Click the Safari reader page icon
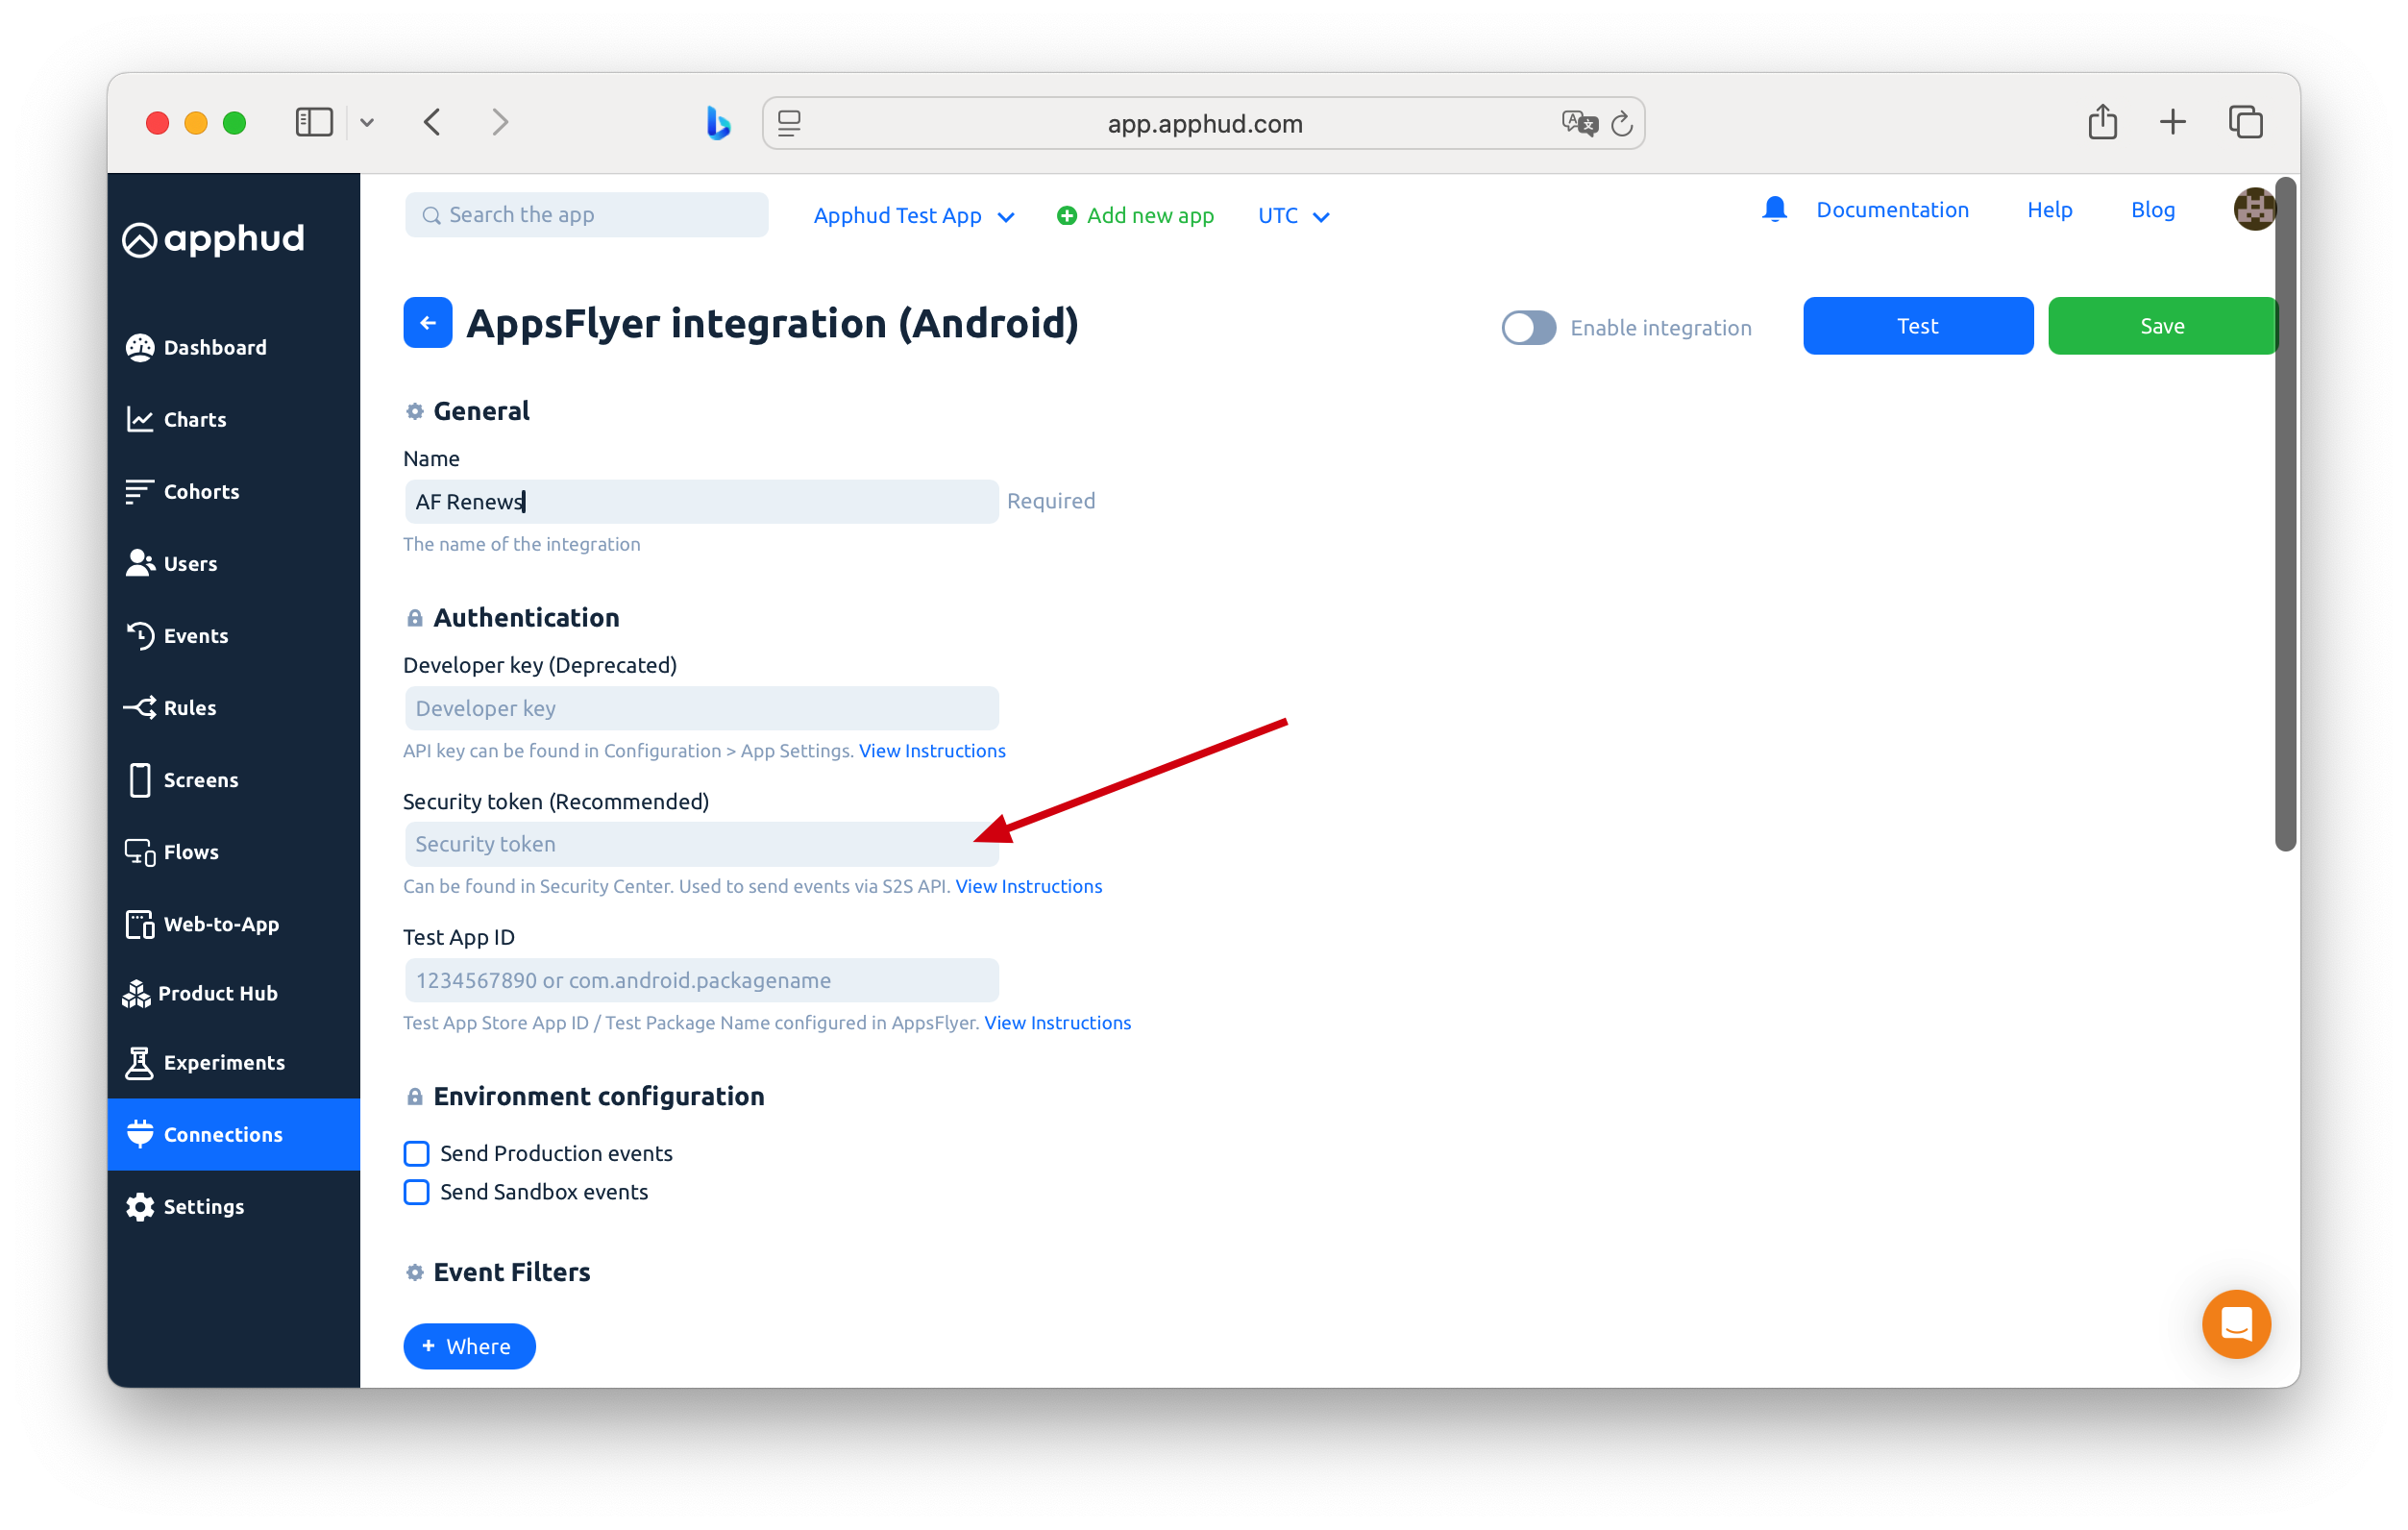Image resolution: width=2408 pixels, height=1530 pixels. [789, 122]
